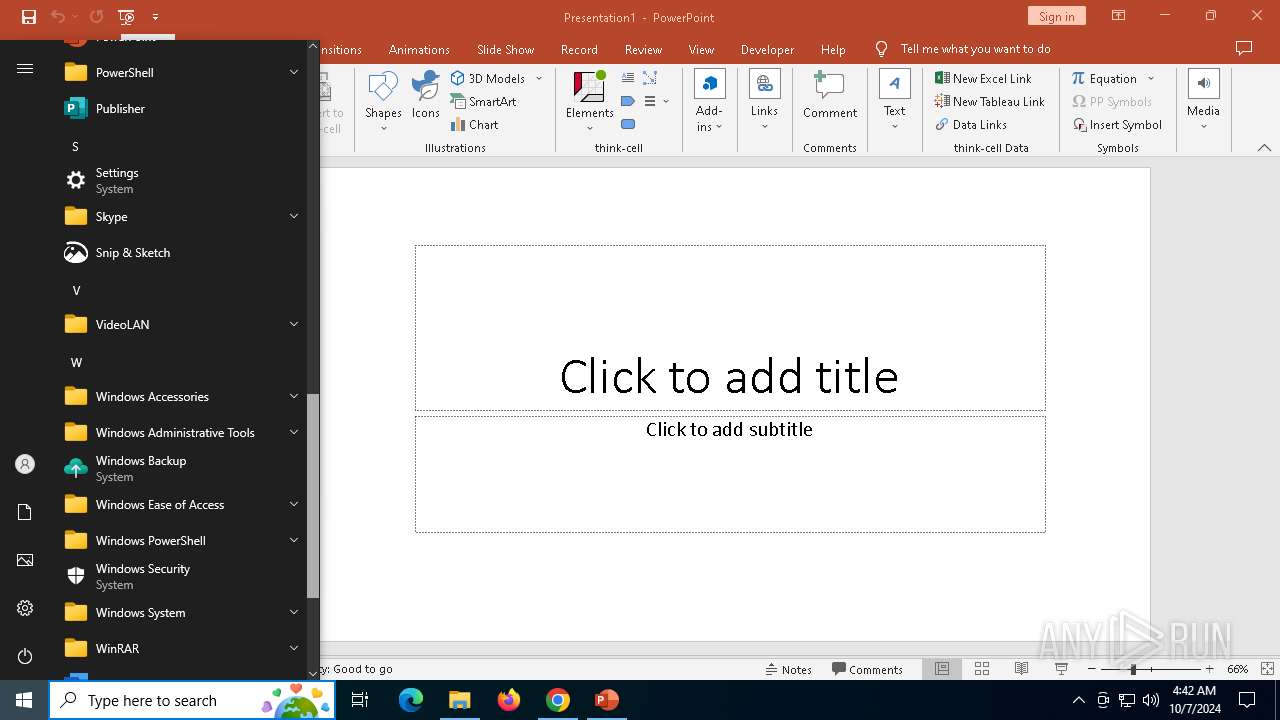The height and width of the screenshot is (720, 1280).
Task: Switch to the Record tab
Action: pyautogui.click(x=579, y=49)
